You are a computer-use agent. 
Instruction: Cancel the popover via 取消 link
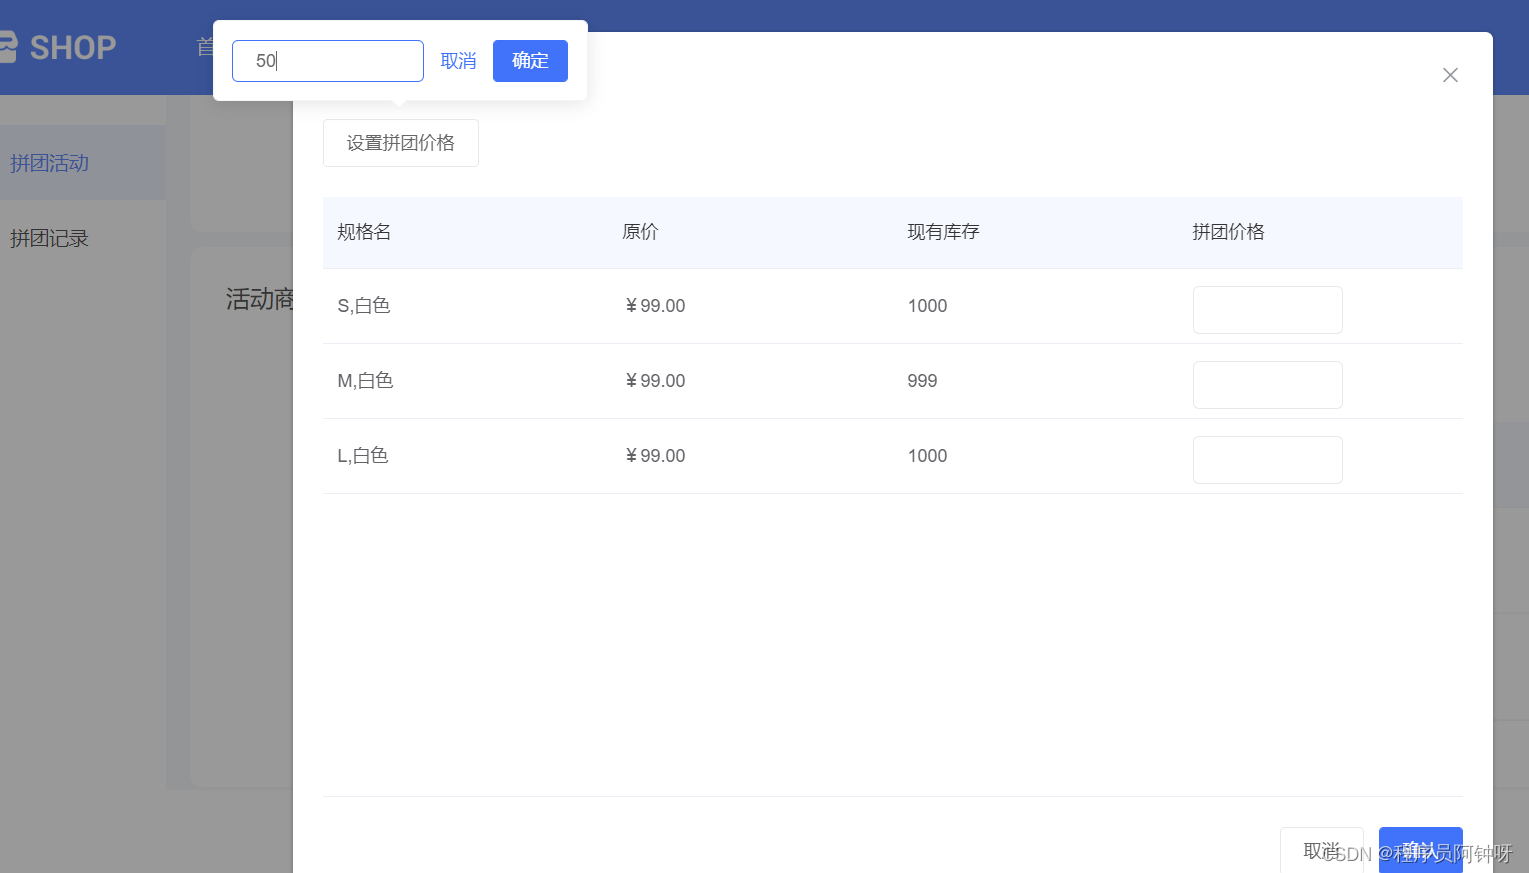[458, 61]
